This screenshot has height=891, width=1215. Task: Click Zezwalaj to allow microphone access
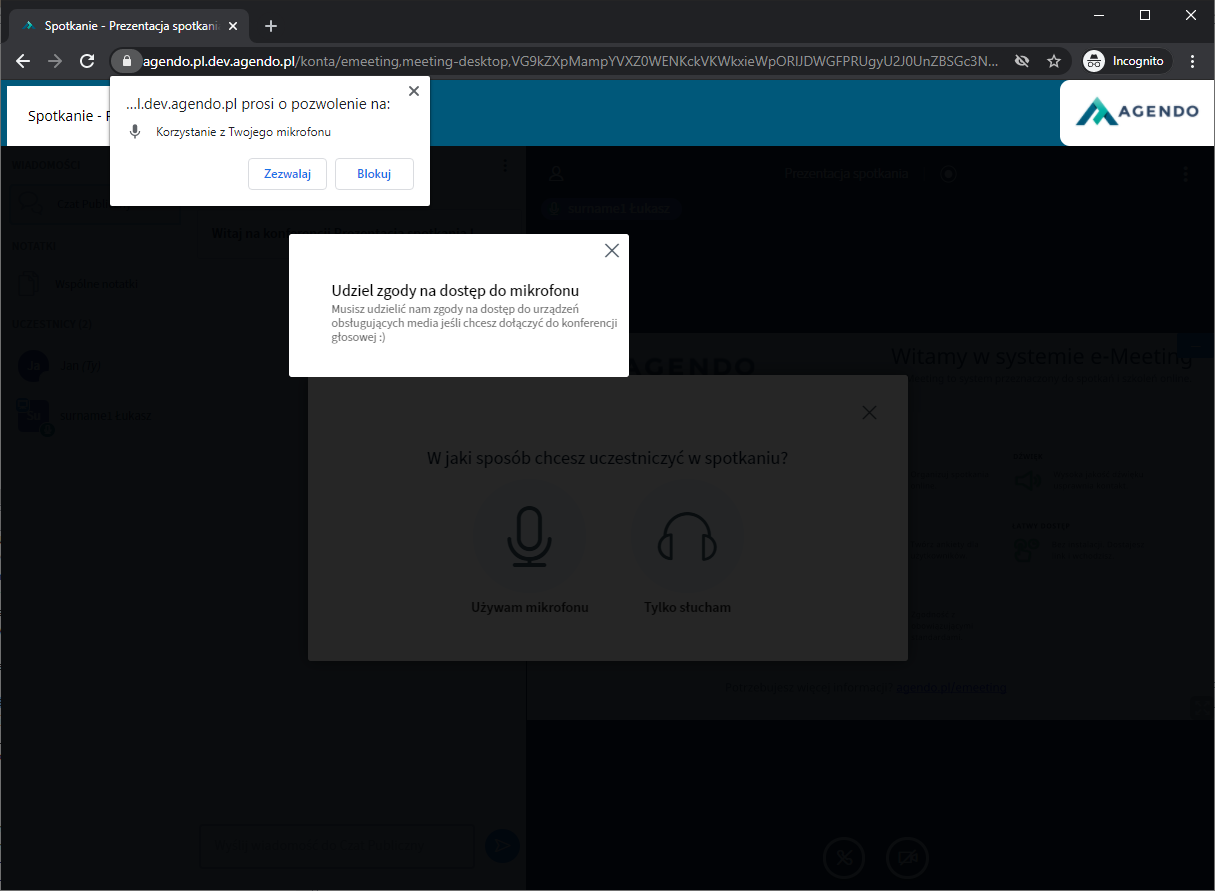click(287, 174)
